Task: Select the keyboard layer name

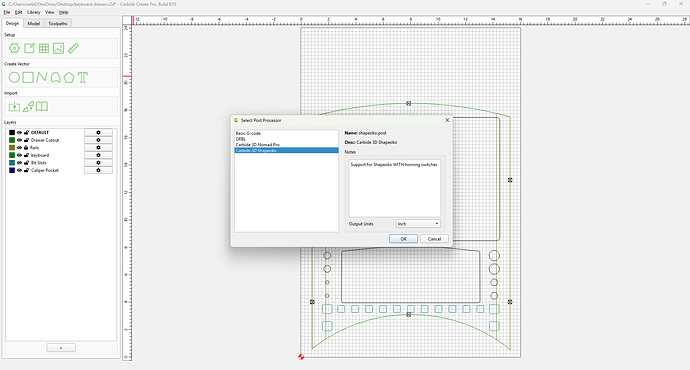Action: click(x=40, y=155)
